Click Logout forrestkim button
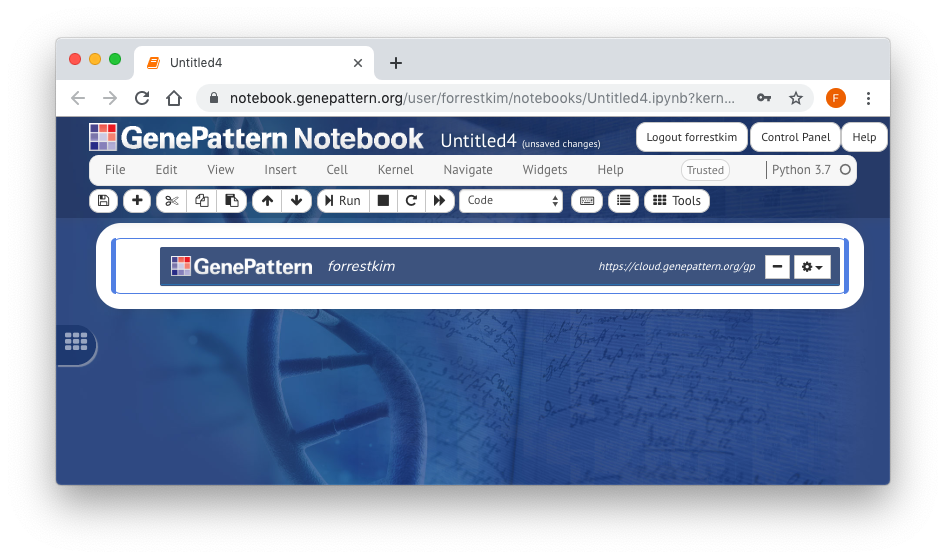Screen dimensions: 946x559 [x=691, y=137]
